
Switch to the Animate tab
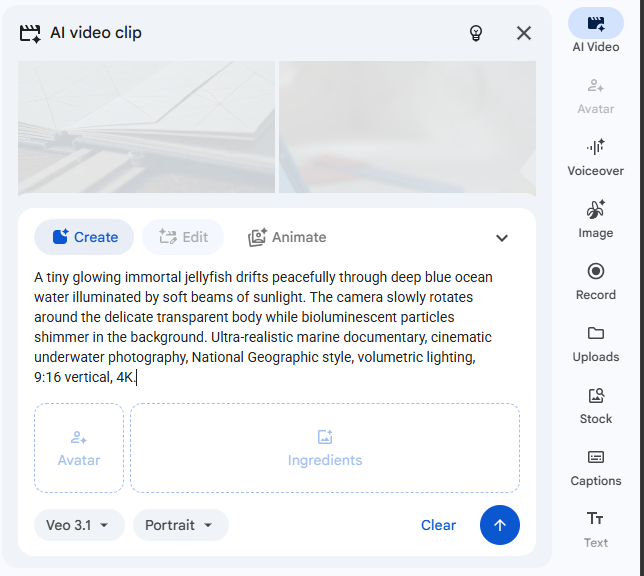(287, 237)
